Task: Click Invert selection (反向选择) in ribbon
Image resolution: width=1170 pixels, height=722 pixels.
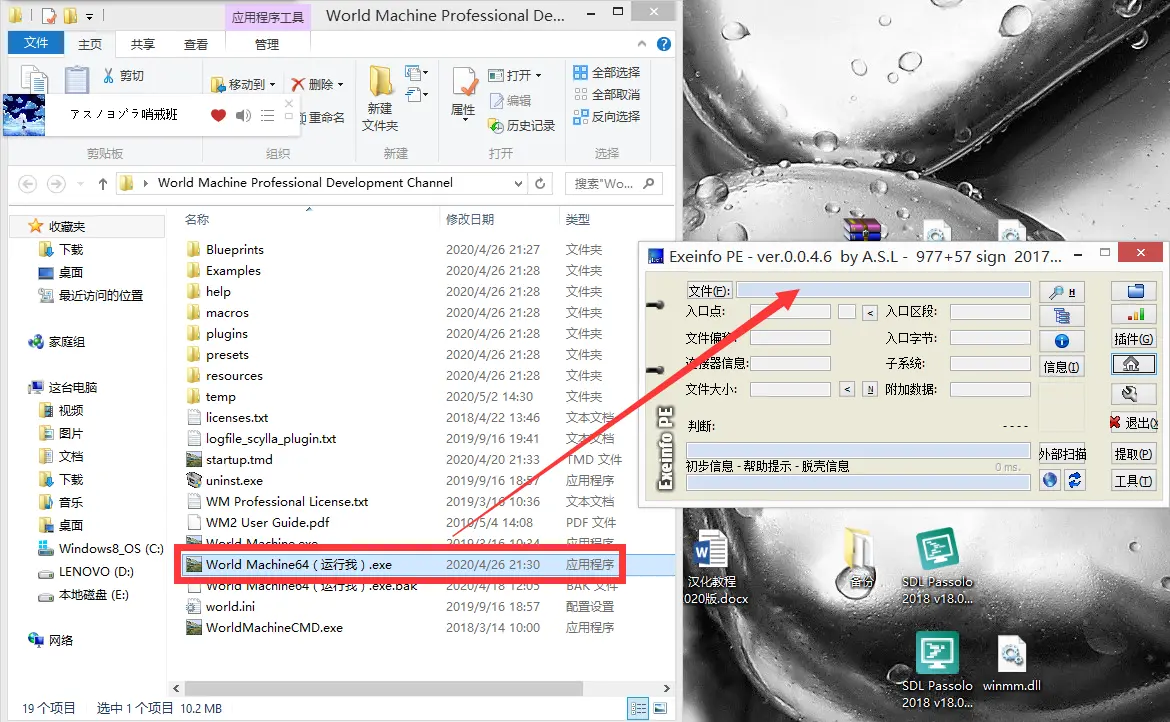Action: click(x=607, y=116)
